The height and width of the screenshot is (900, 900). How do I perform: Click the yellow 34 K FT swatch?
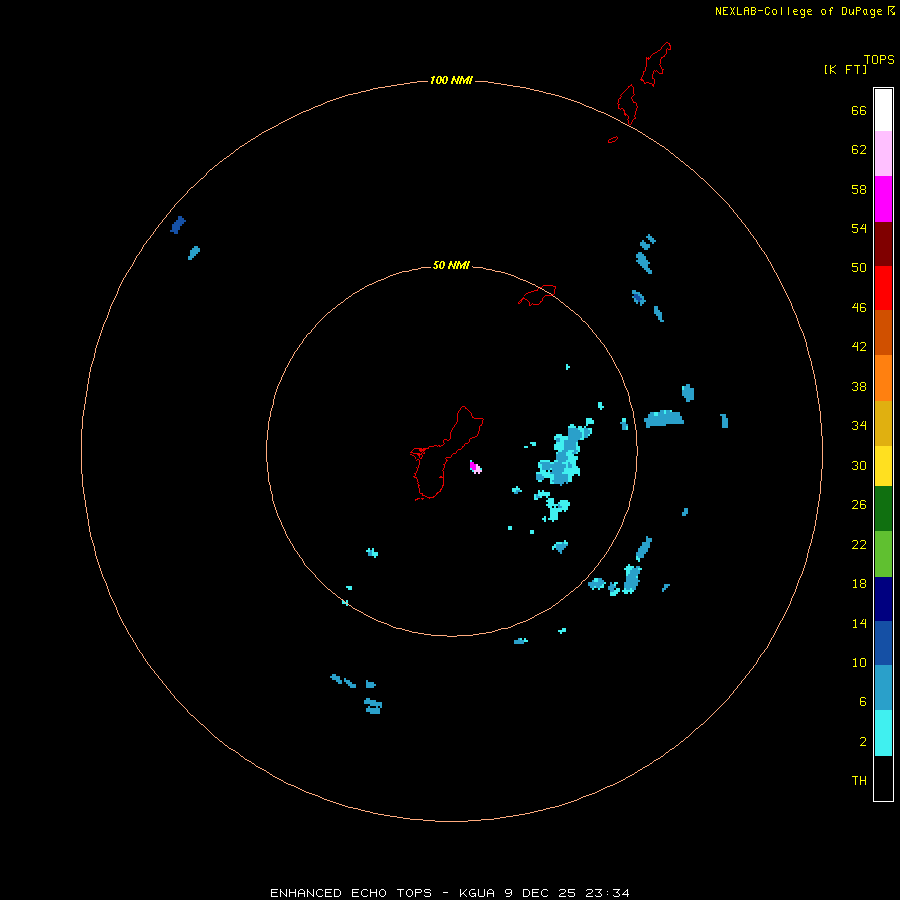(x=883, y=466)
